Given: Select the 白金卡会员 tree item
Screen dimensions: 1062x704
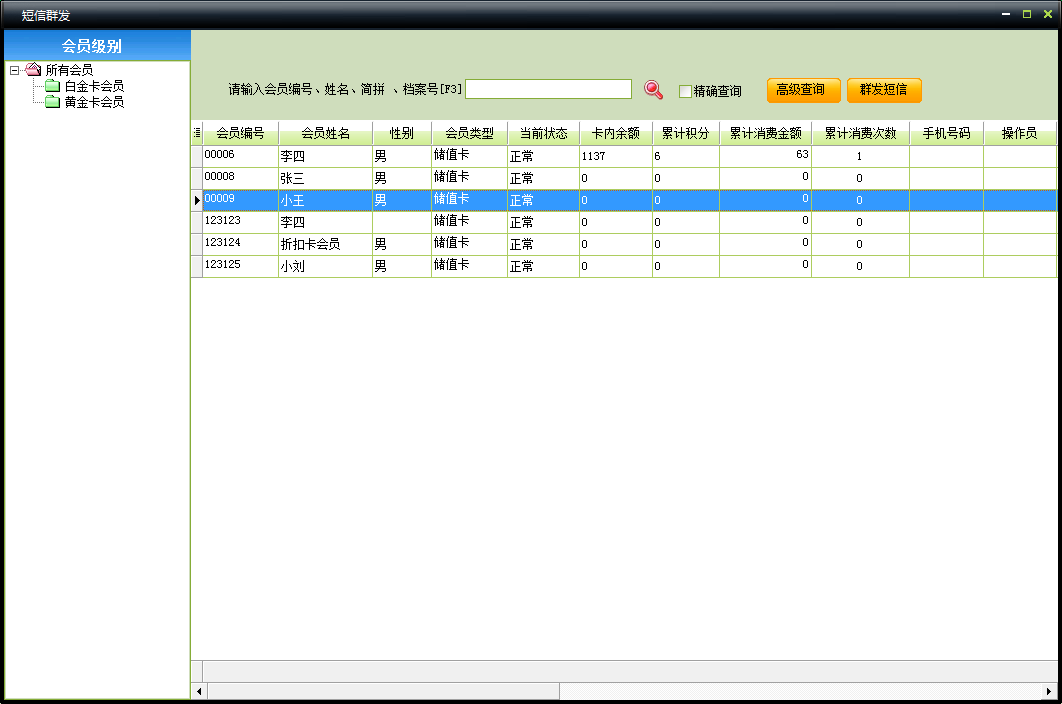Looking at the screenshot, I should click(x=94, y=86).
